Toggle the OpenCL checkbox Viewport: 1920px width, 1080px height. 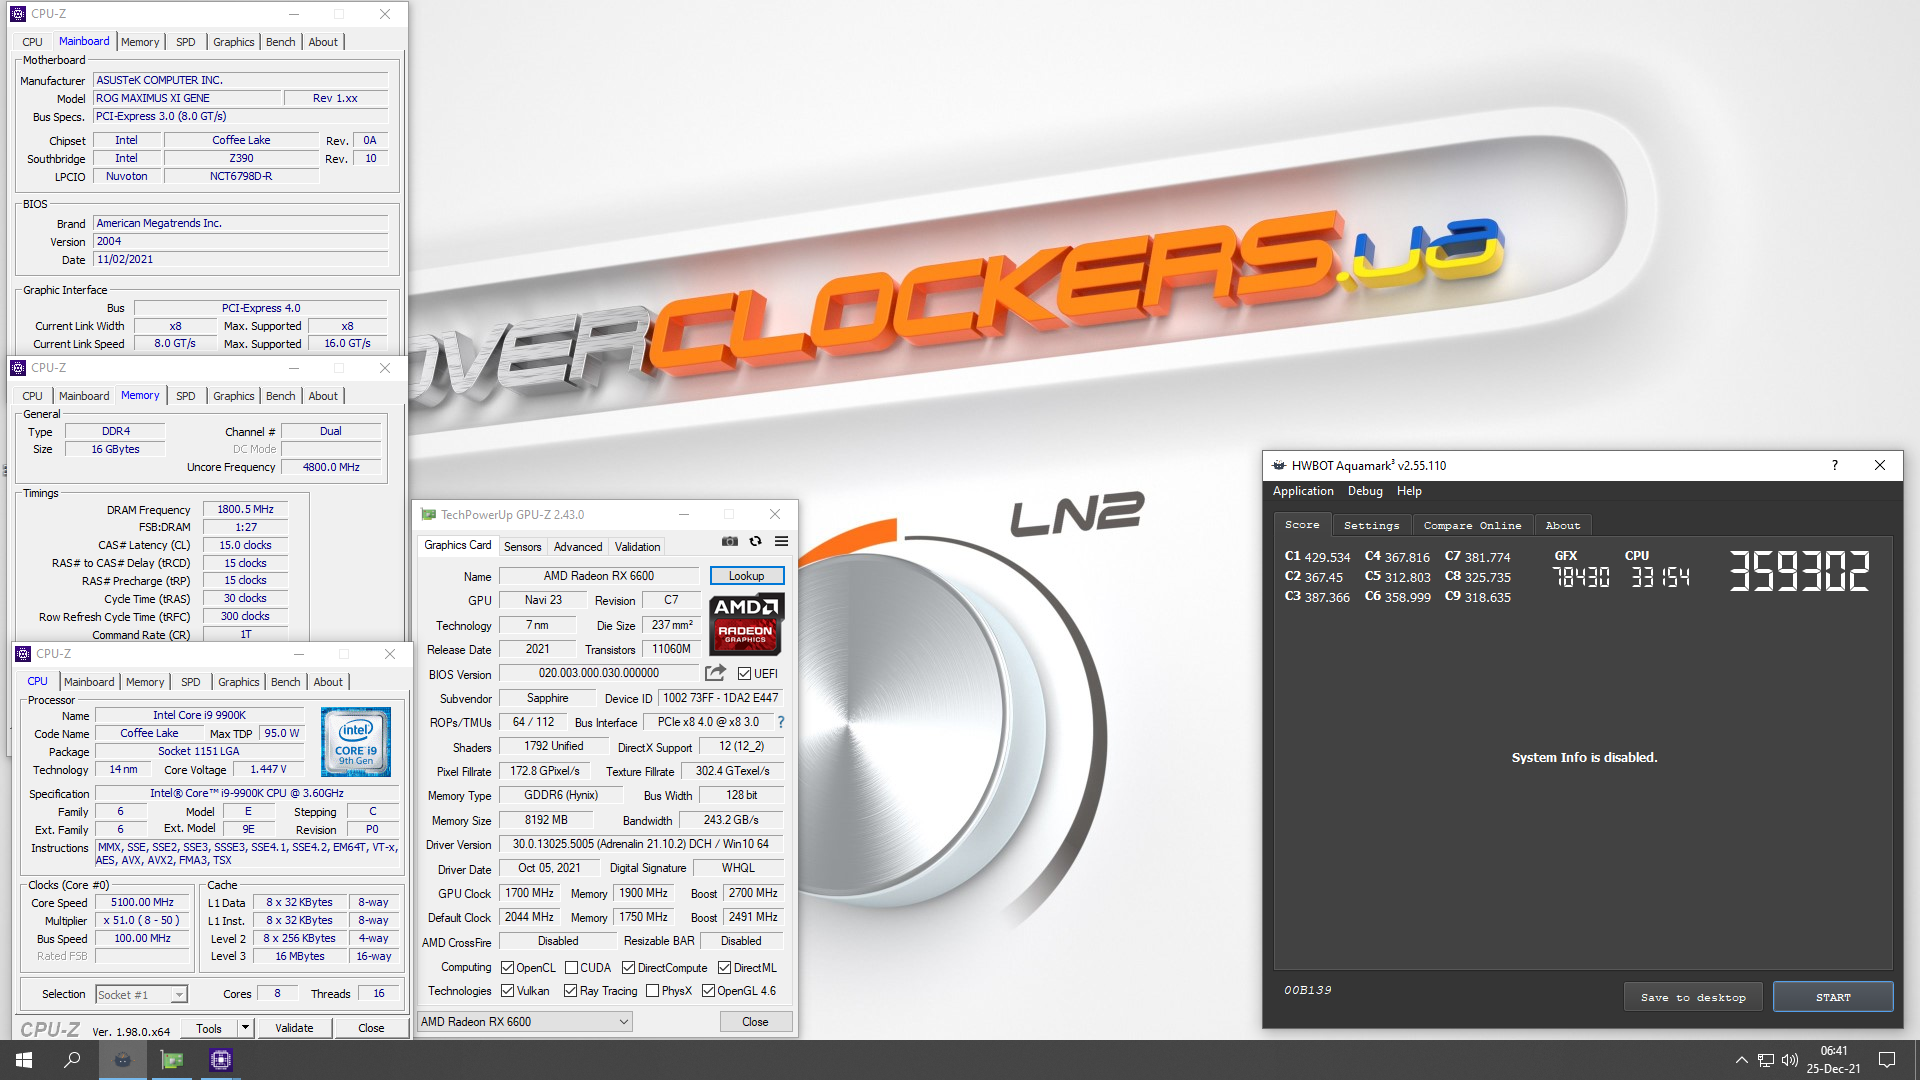(x=507, y=968)
